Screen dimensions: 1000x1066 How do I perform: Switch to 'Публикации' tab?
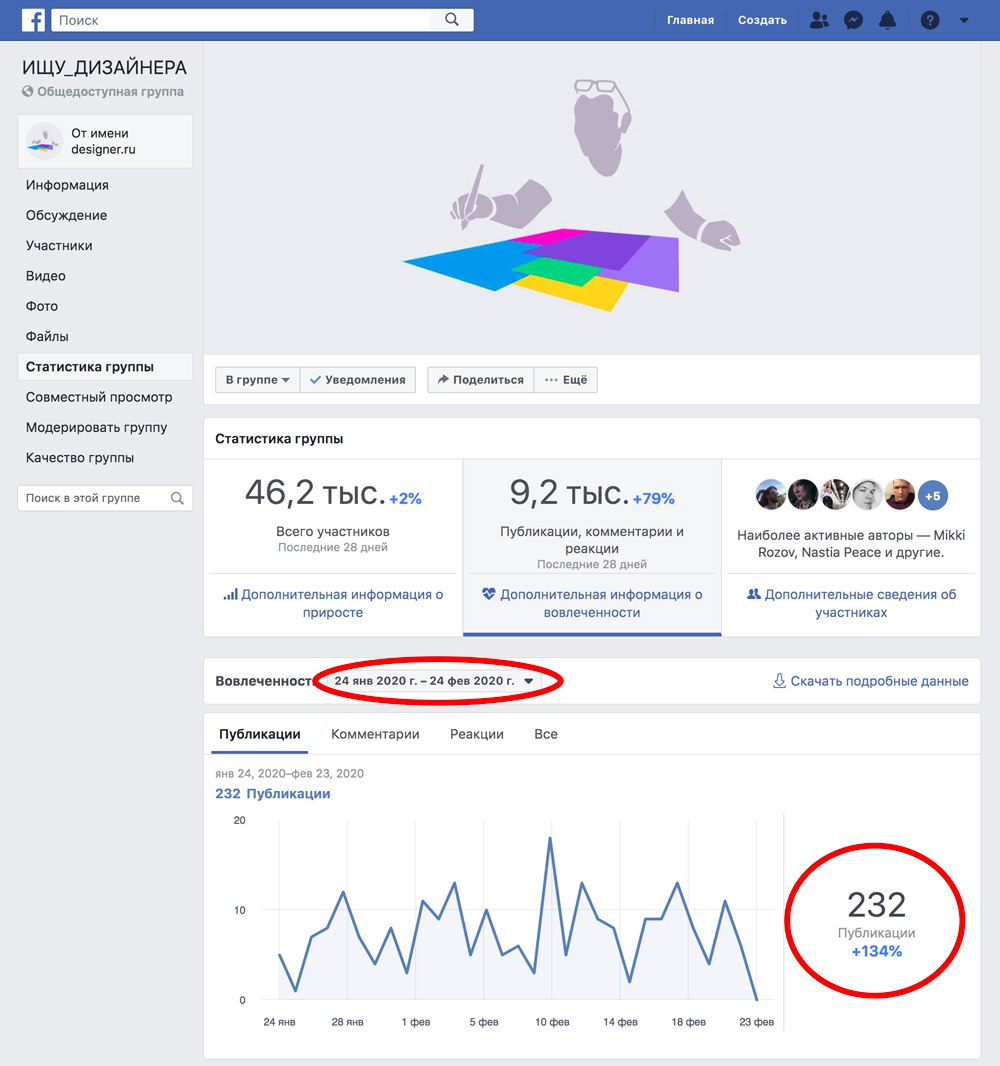(260, 734)
